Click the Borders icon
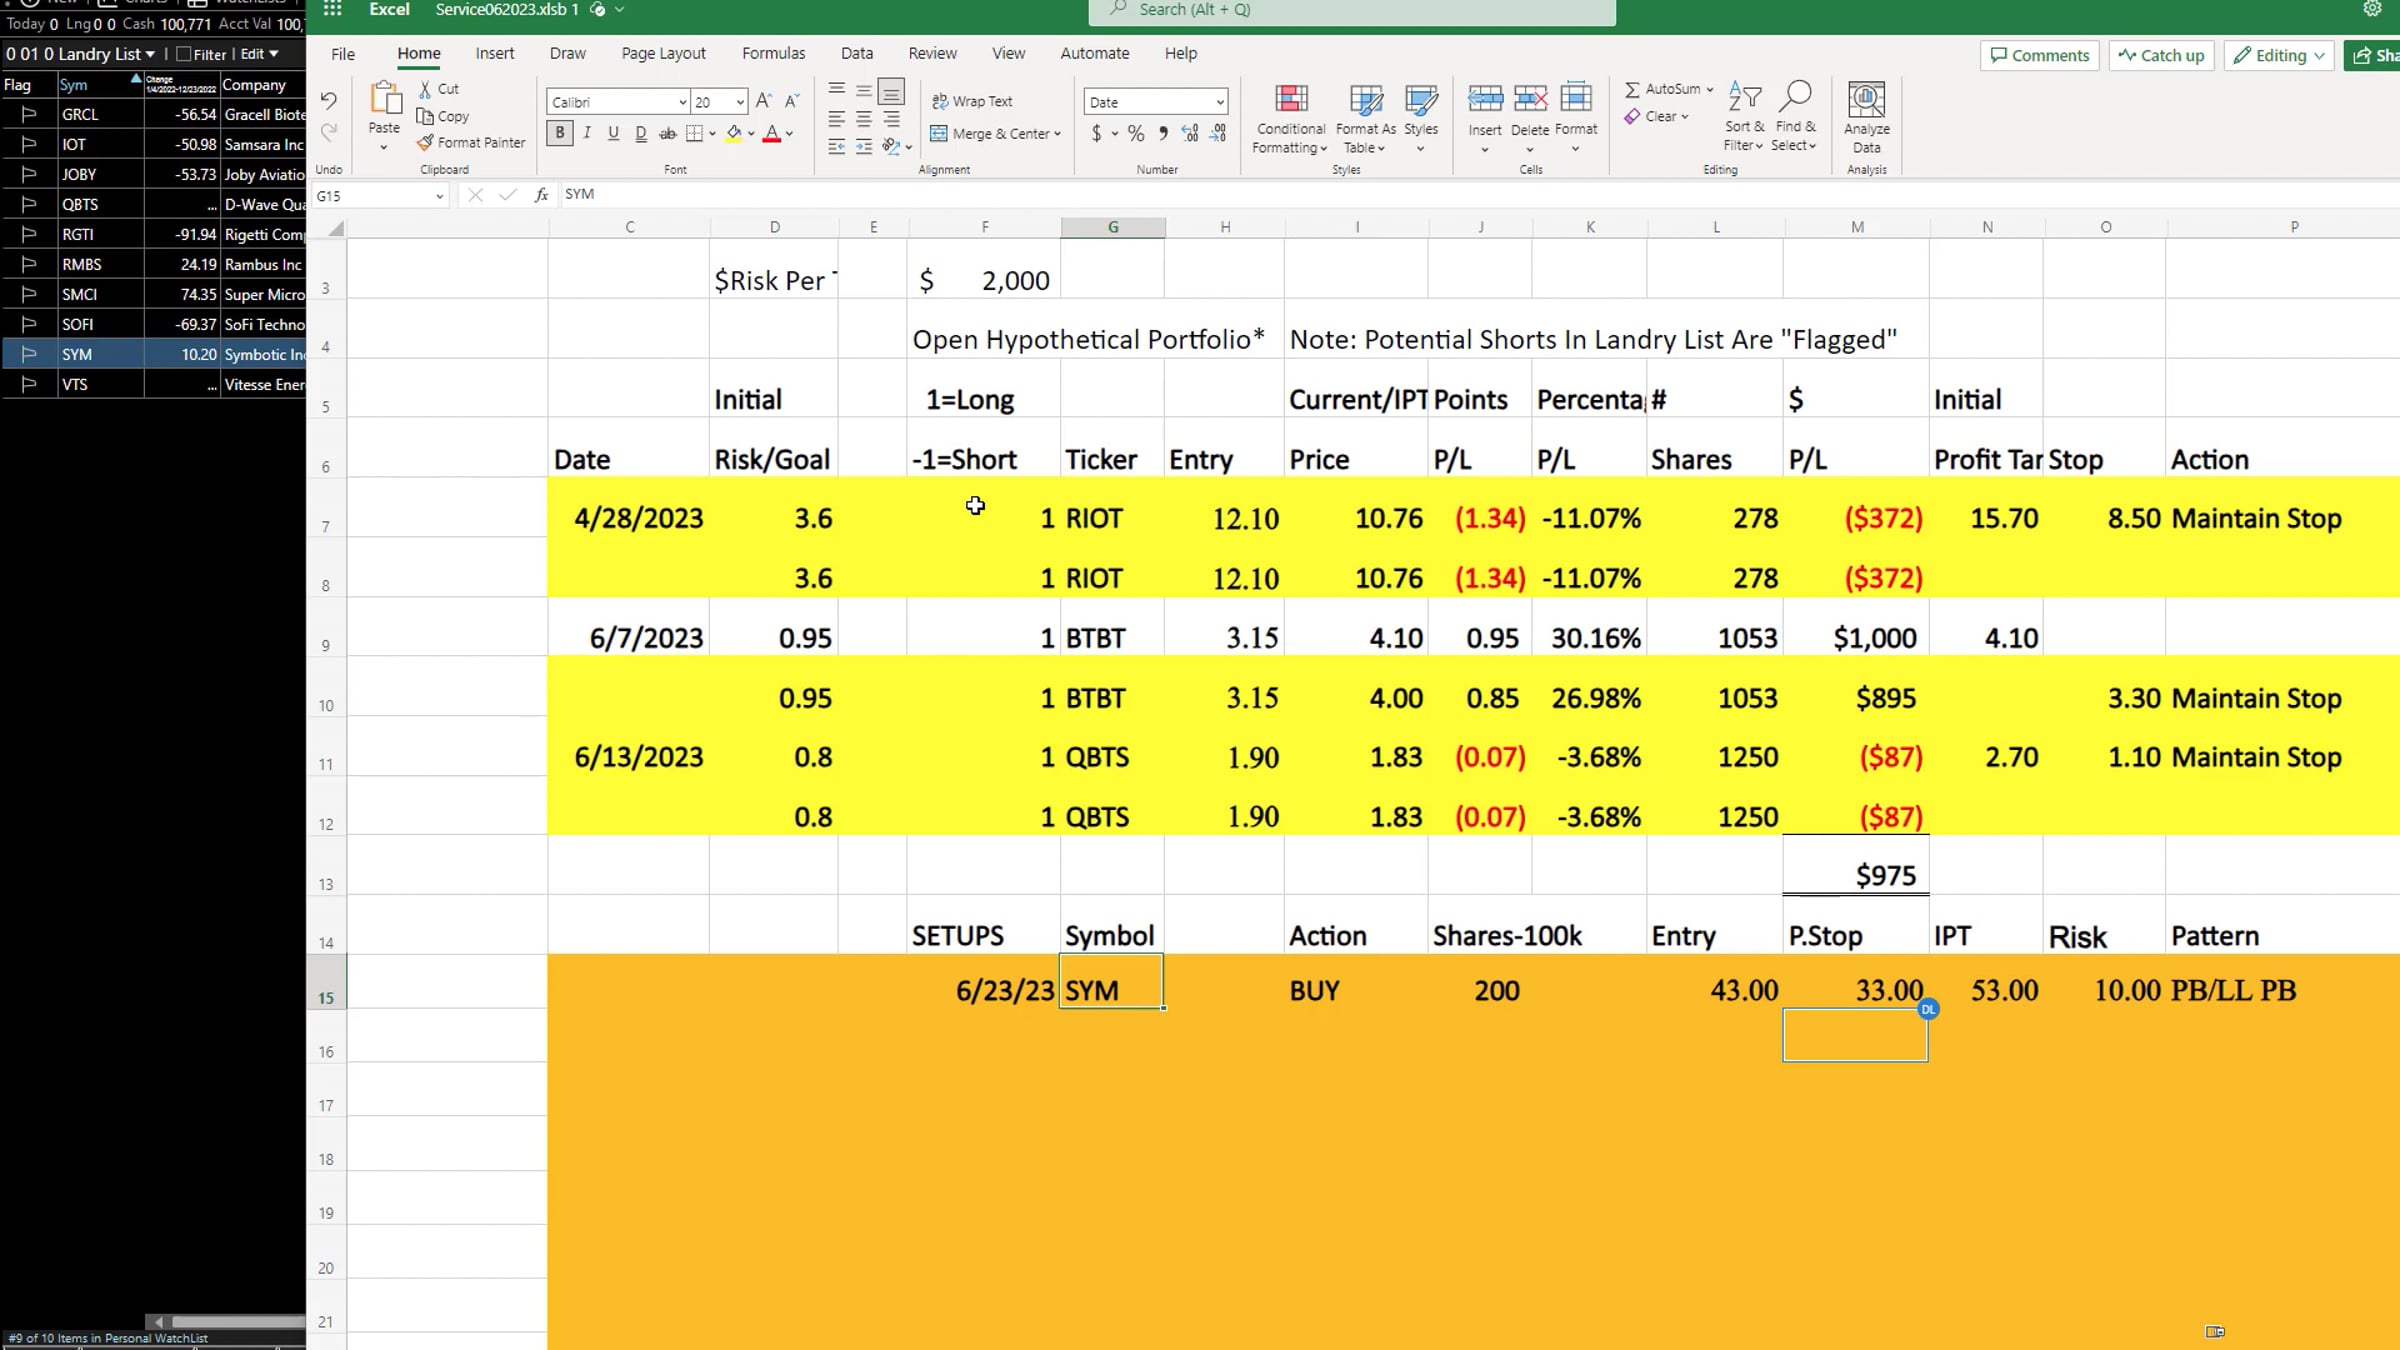 [694, 133]
